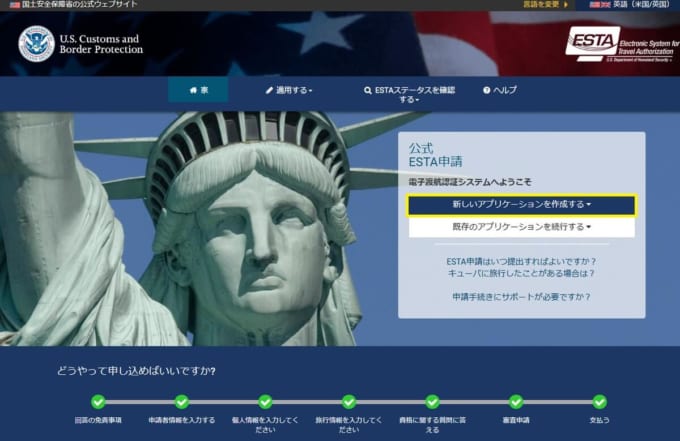680x441 pixels.
Task: Open the 適用する dropdown menu
Action: click(x=289, y=90)
